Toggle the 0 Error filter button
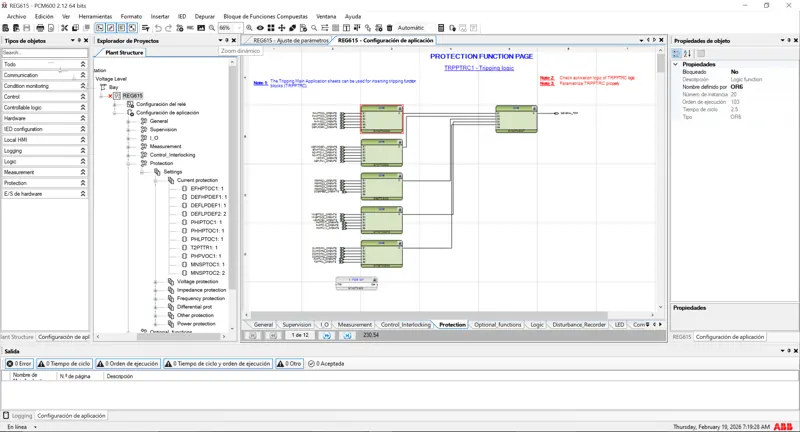Screen dimensions: 800x432 point(19,364)
